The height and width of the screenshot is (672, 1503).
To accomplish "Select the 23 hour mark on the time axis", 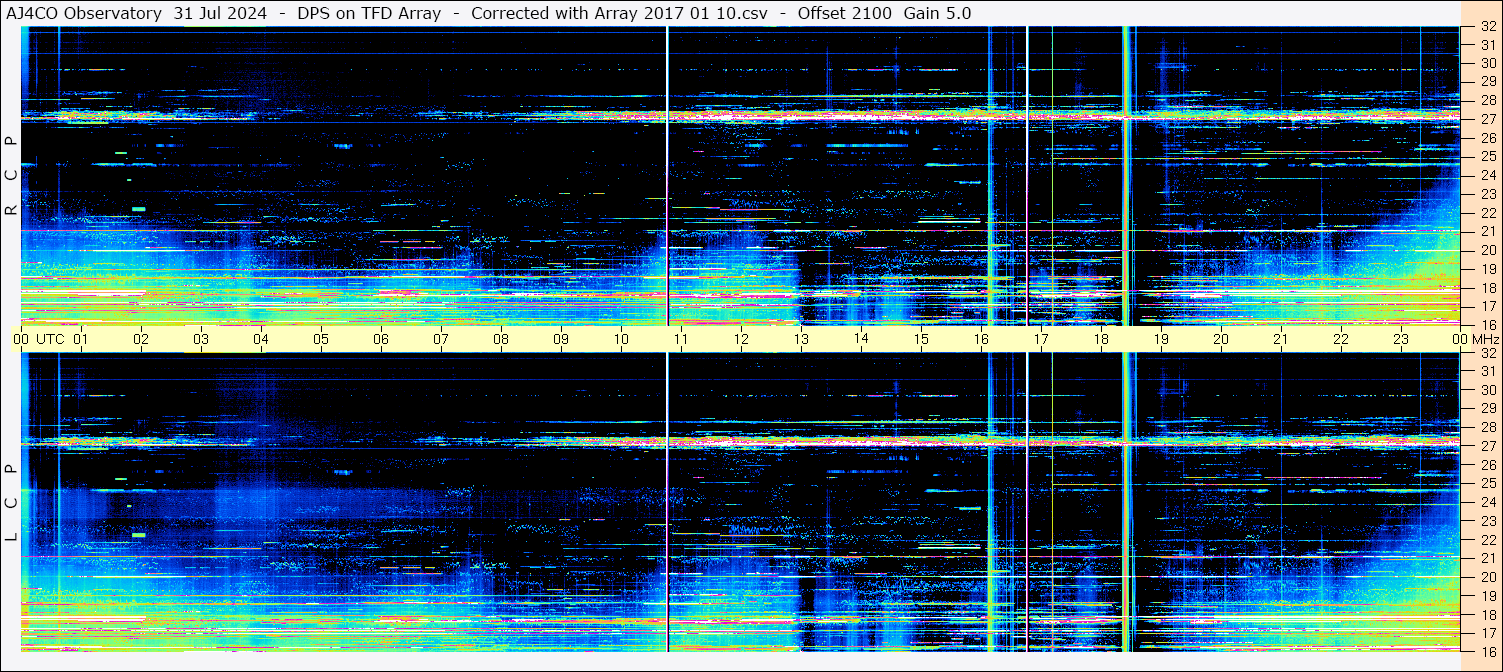I will pyautogui.click(x=1401, y=339).
